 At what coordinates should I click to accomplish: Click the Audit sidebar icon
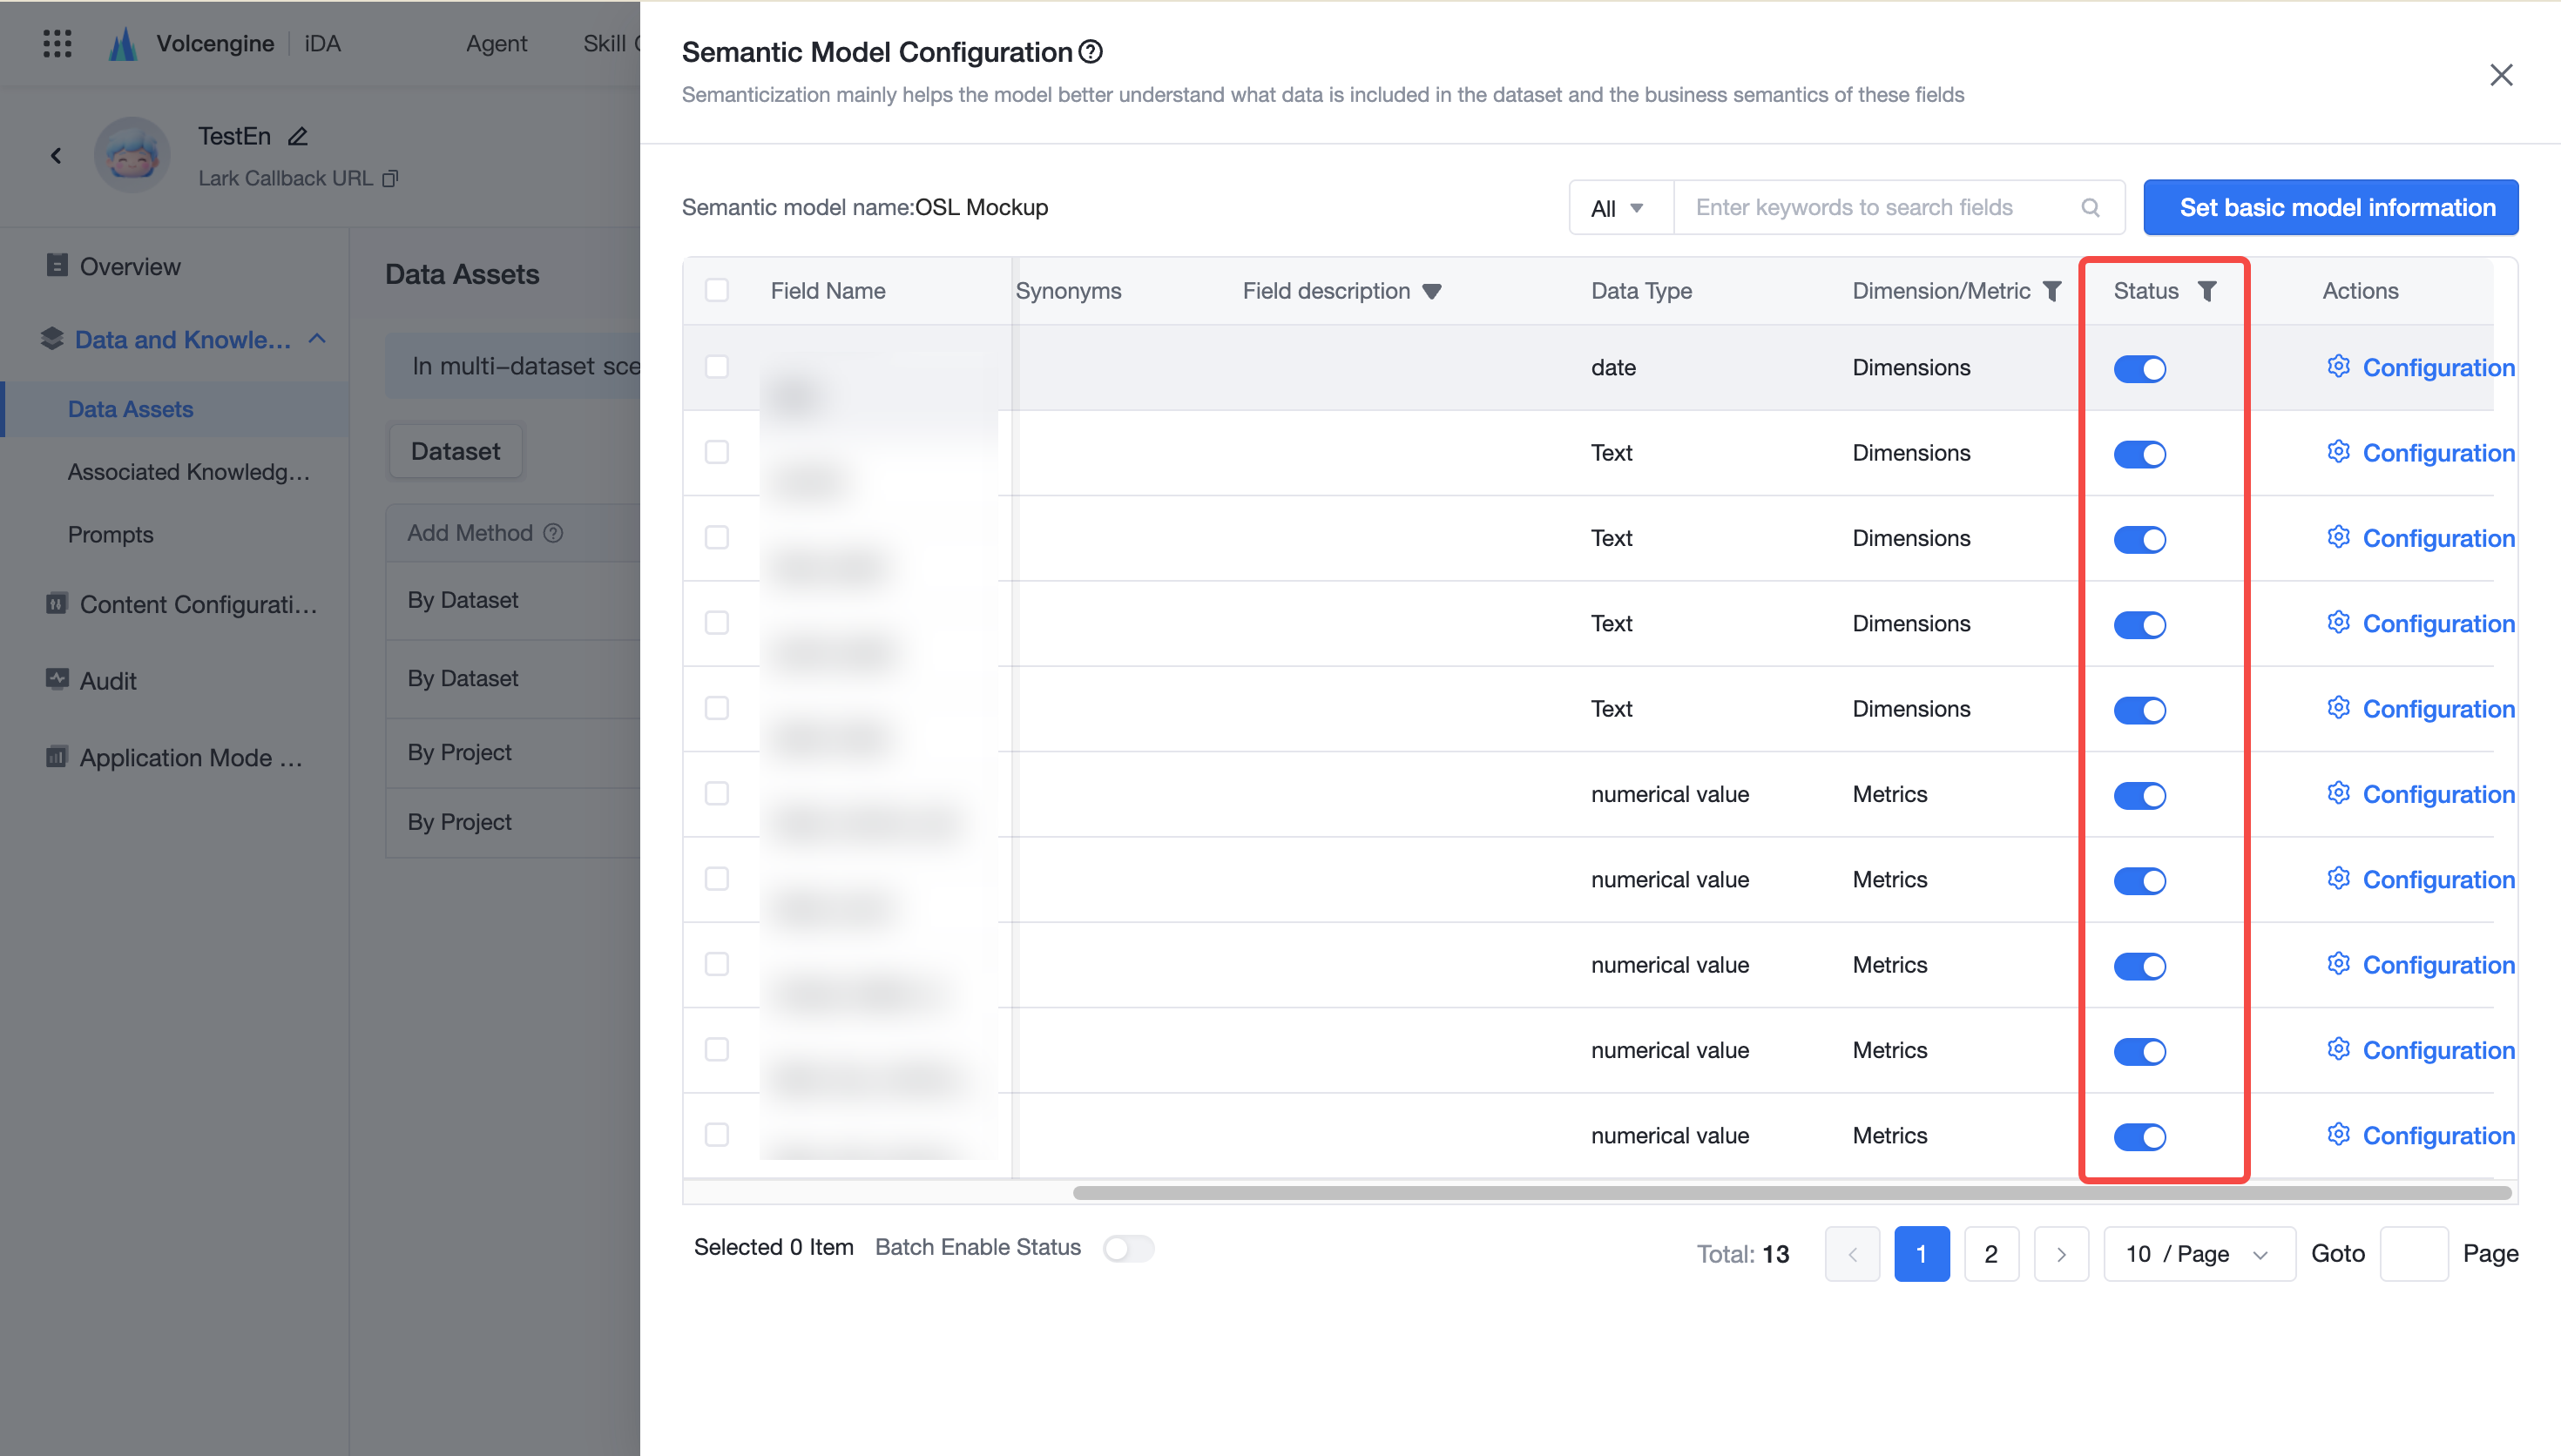(57, 679)
